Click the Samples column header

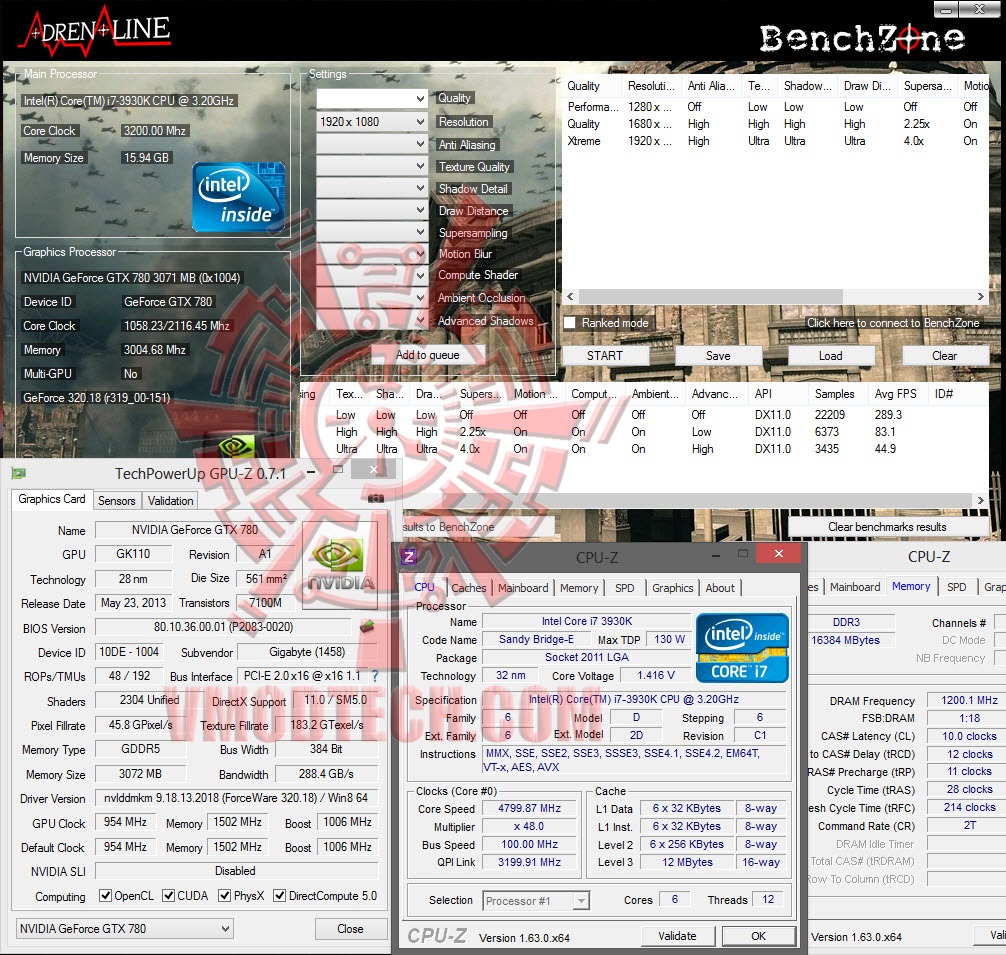click(x=835, y=394)
